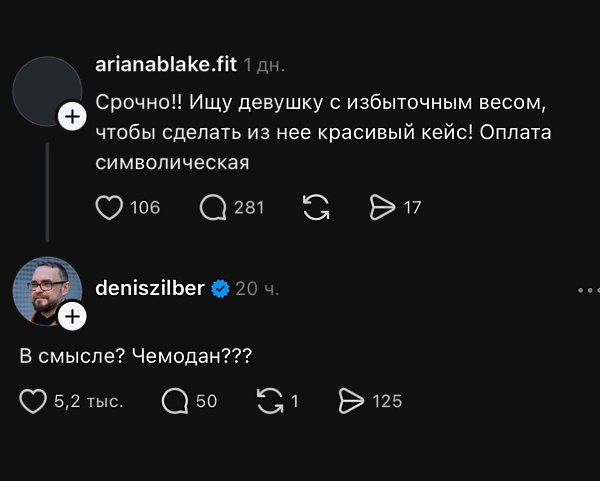
Task: Click the 281 replies count
Action: point(249,208)
